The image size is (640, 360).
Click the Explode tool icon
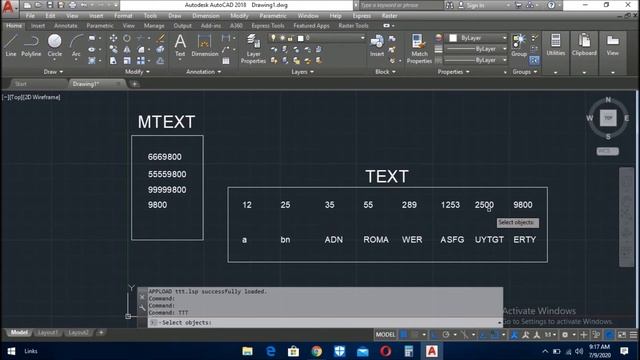(x=161, y=49)
